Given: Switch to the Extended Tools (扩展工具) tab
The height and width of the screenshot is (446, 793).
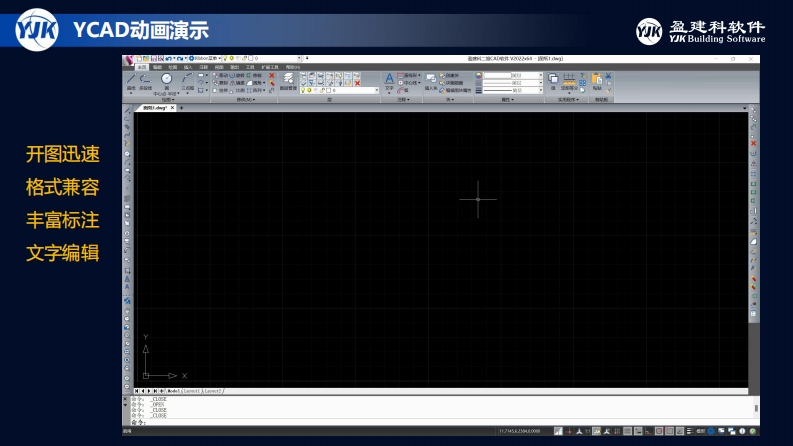Looking at the screenshot, I should pos(270,67).
